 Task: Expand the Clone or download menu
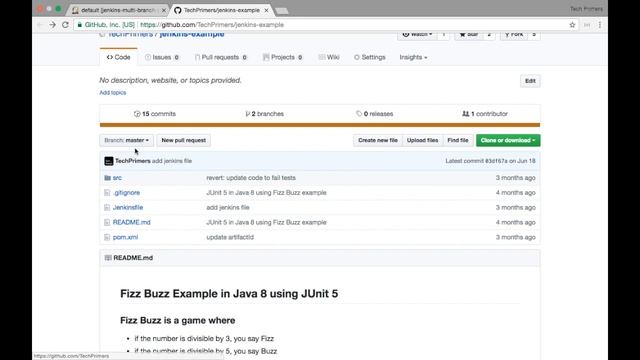point(508,140)
